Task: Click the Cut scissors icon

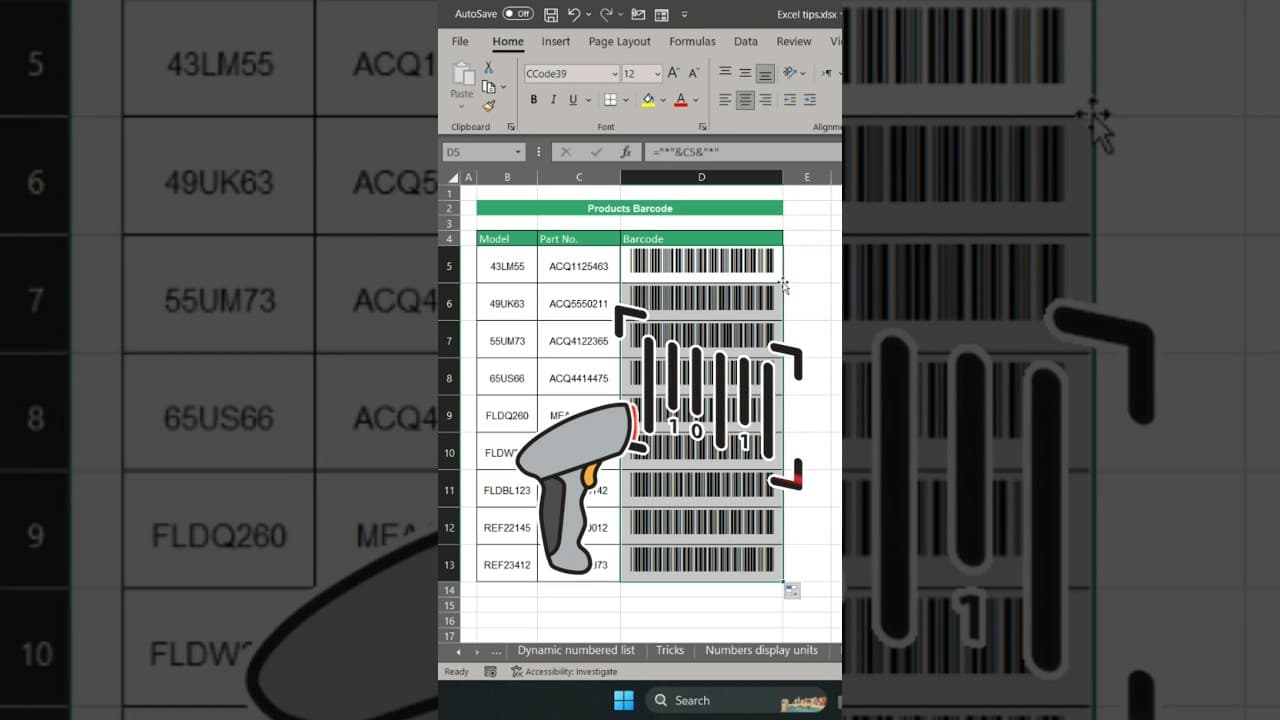Action: [x=488, y=68]
